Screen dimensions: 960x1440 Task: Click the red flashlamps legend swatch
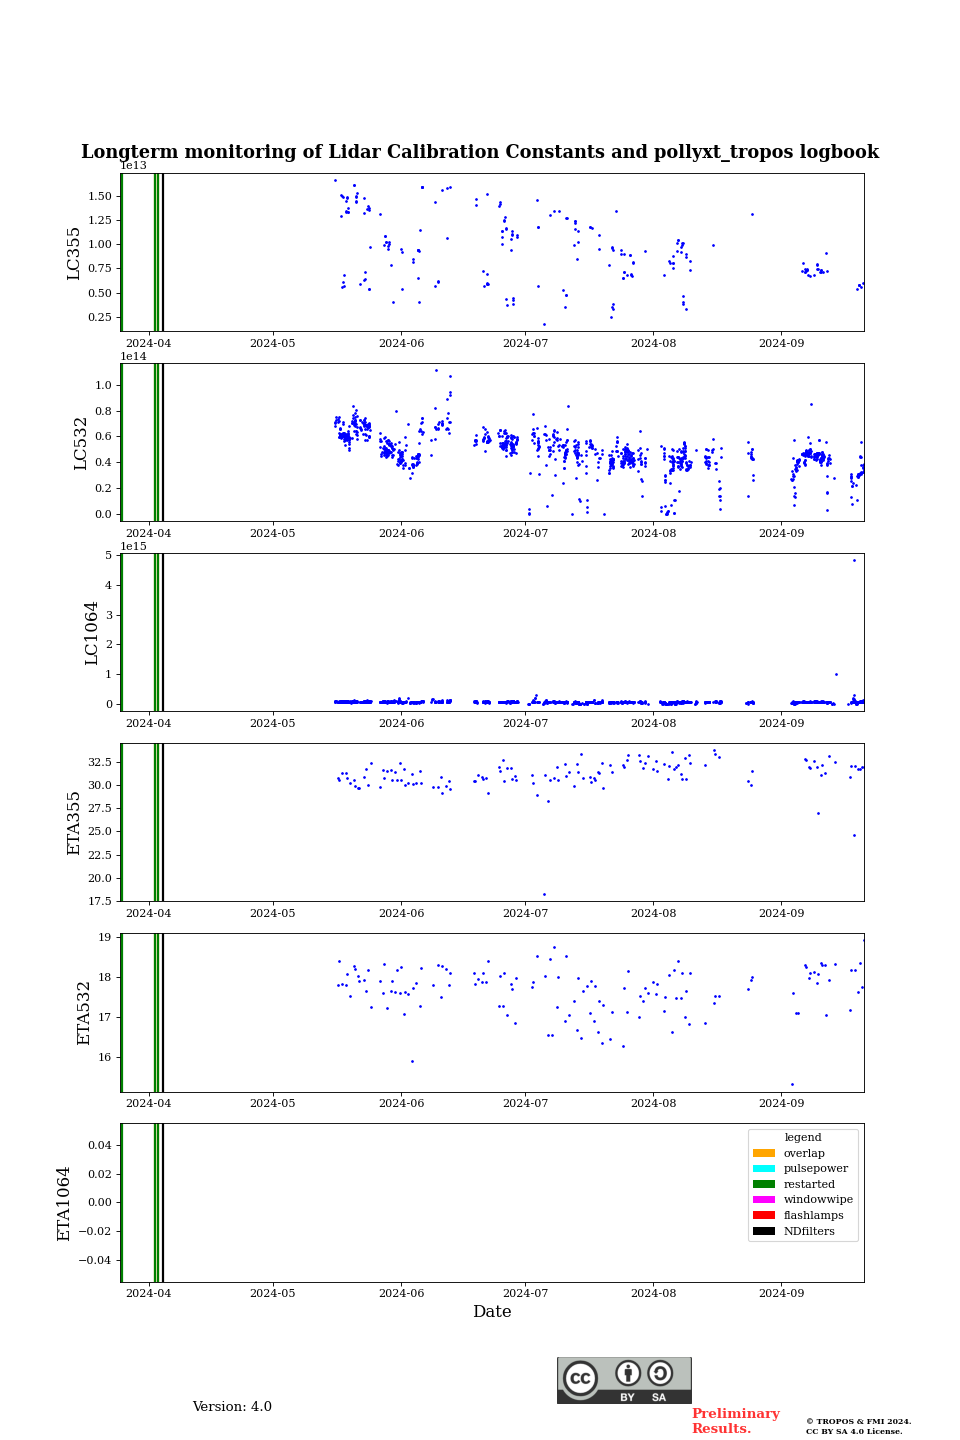(764, 1215)
